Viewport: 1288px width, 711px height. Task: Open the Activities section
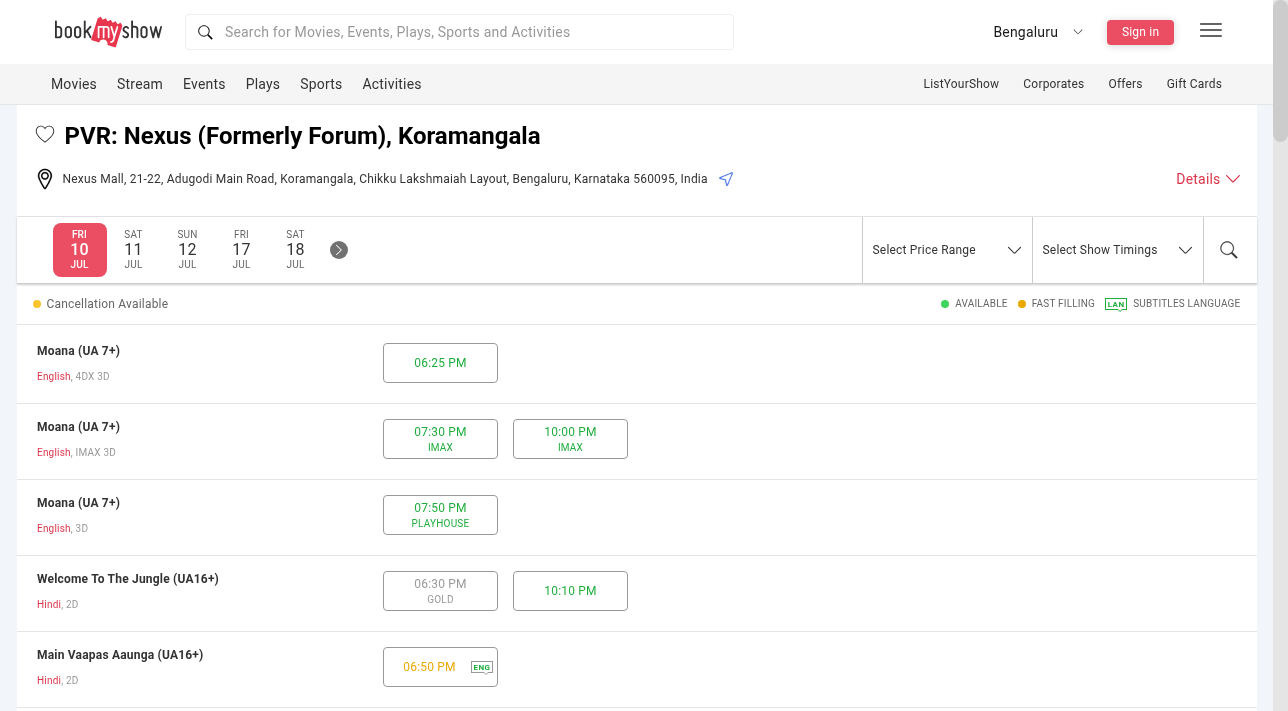pyautogui.click(x=392, y=84)
